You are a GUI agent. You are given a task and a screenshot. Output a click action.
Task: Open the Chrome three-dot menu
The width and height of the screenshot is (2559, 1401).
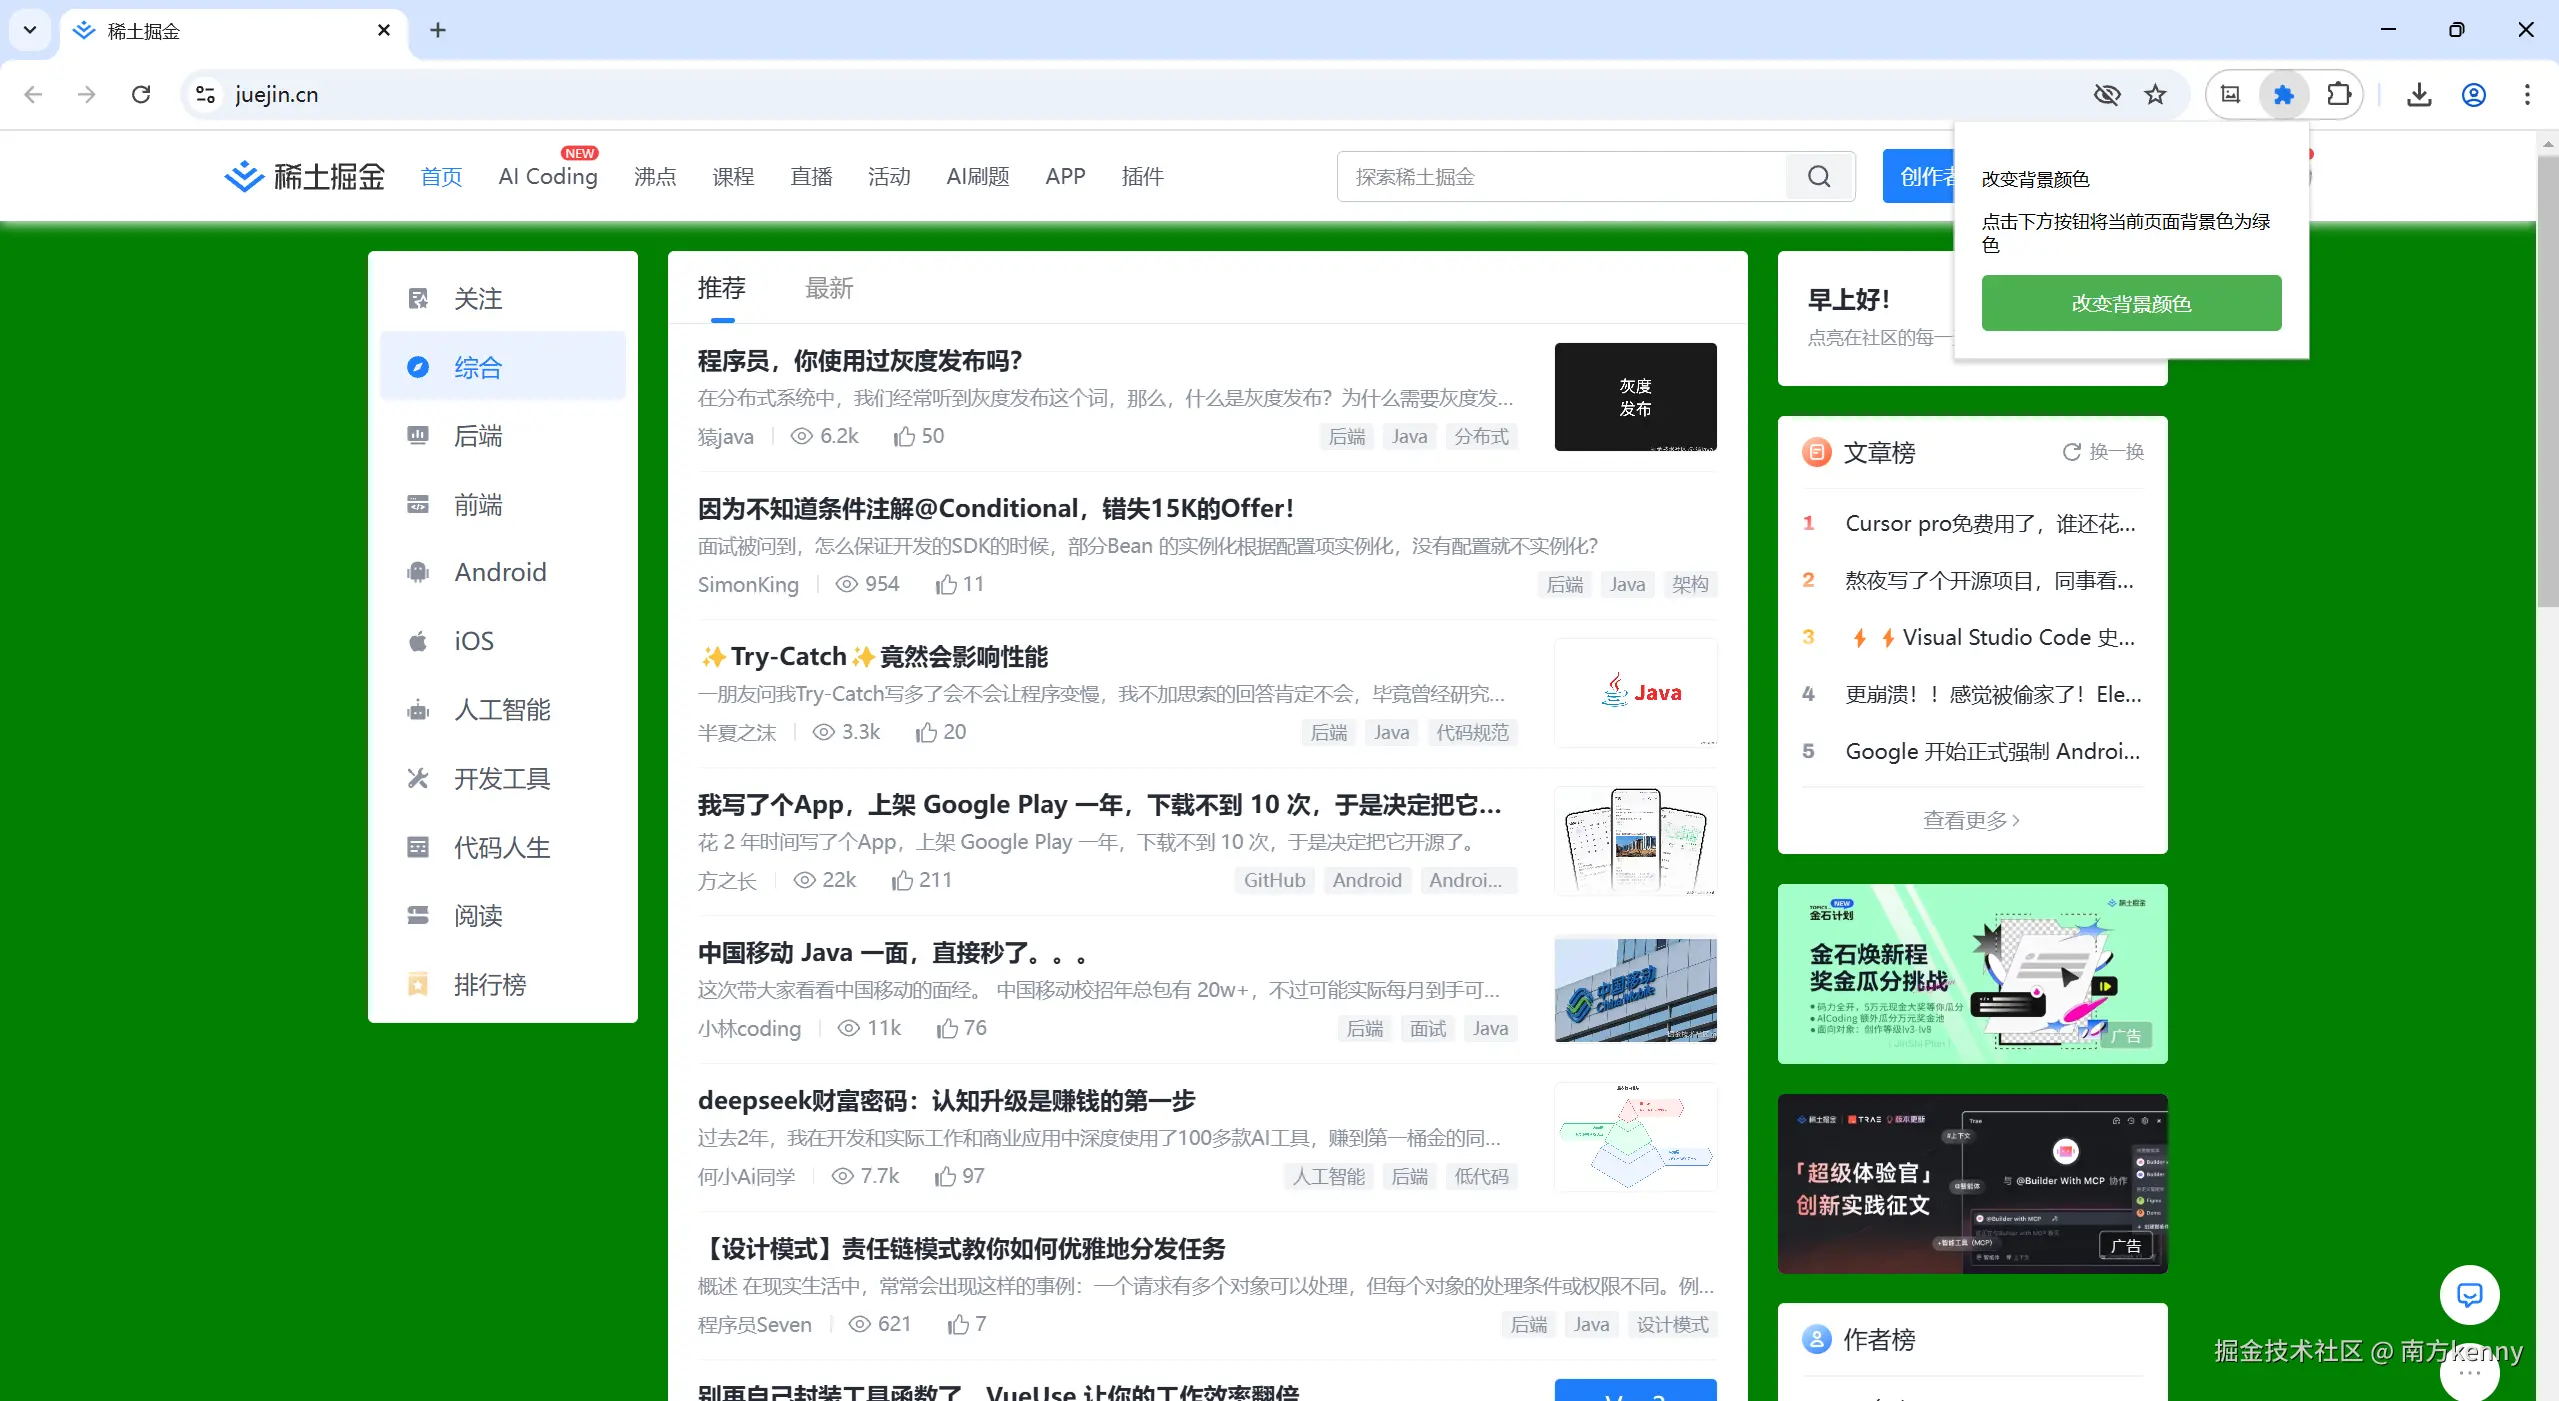[x=2527, y=94]
